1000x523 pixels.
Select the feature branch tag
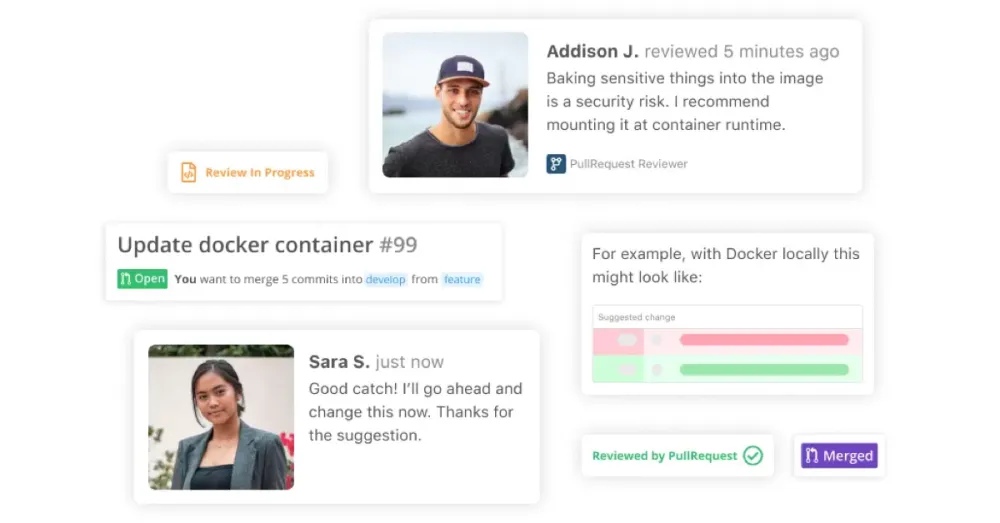(x=462, y=280)
